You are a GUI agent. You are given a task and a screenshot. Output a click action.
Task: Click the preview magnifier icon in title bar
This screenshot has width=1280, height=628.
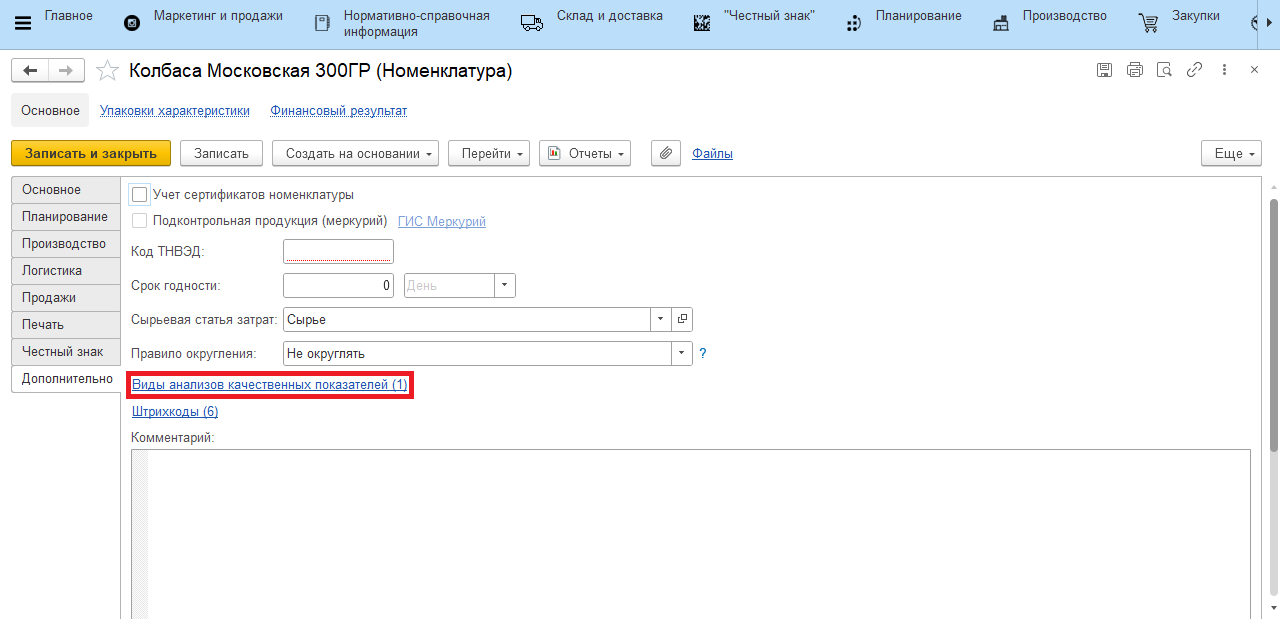[x=1164, y=70]
